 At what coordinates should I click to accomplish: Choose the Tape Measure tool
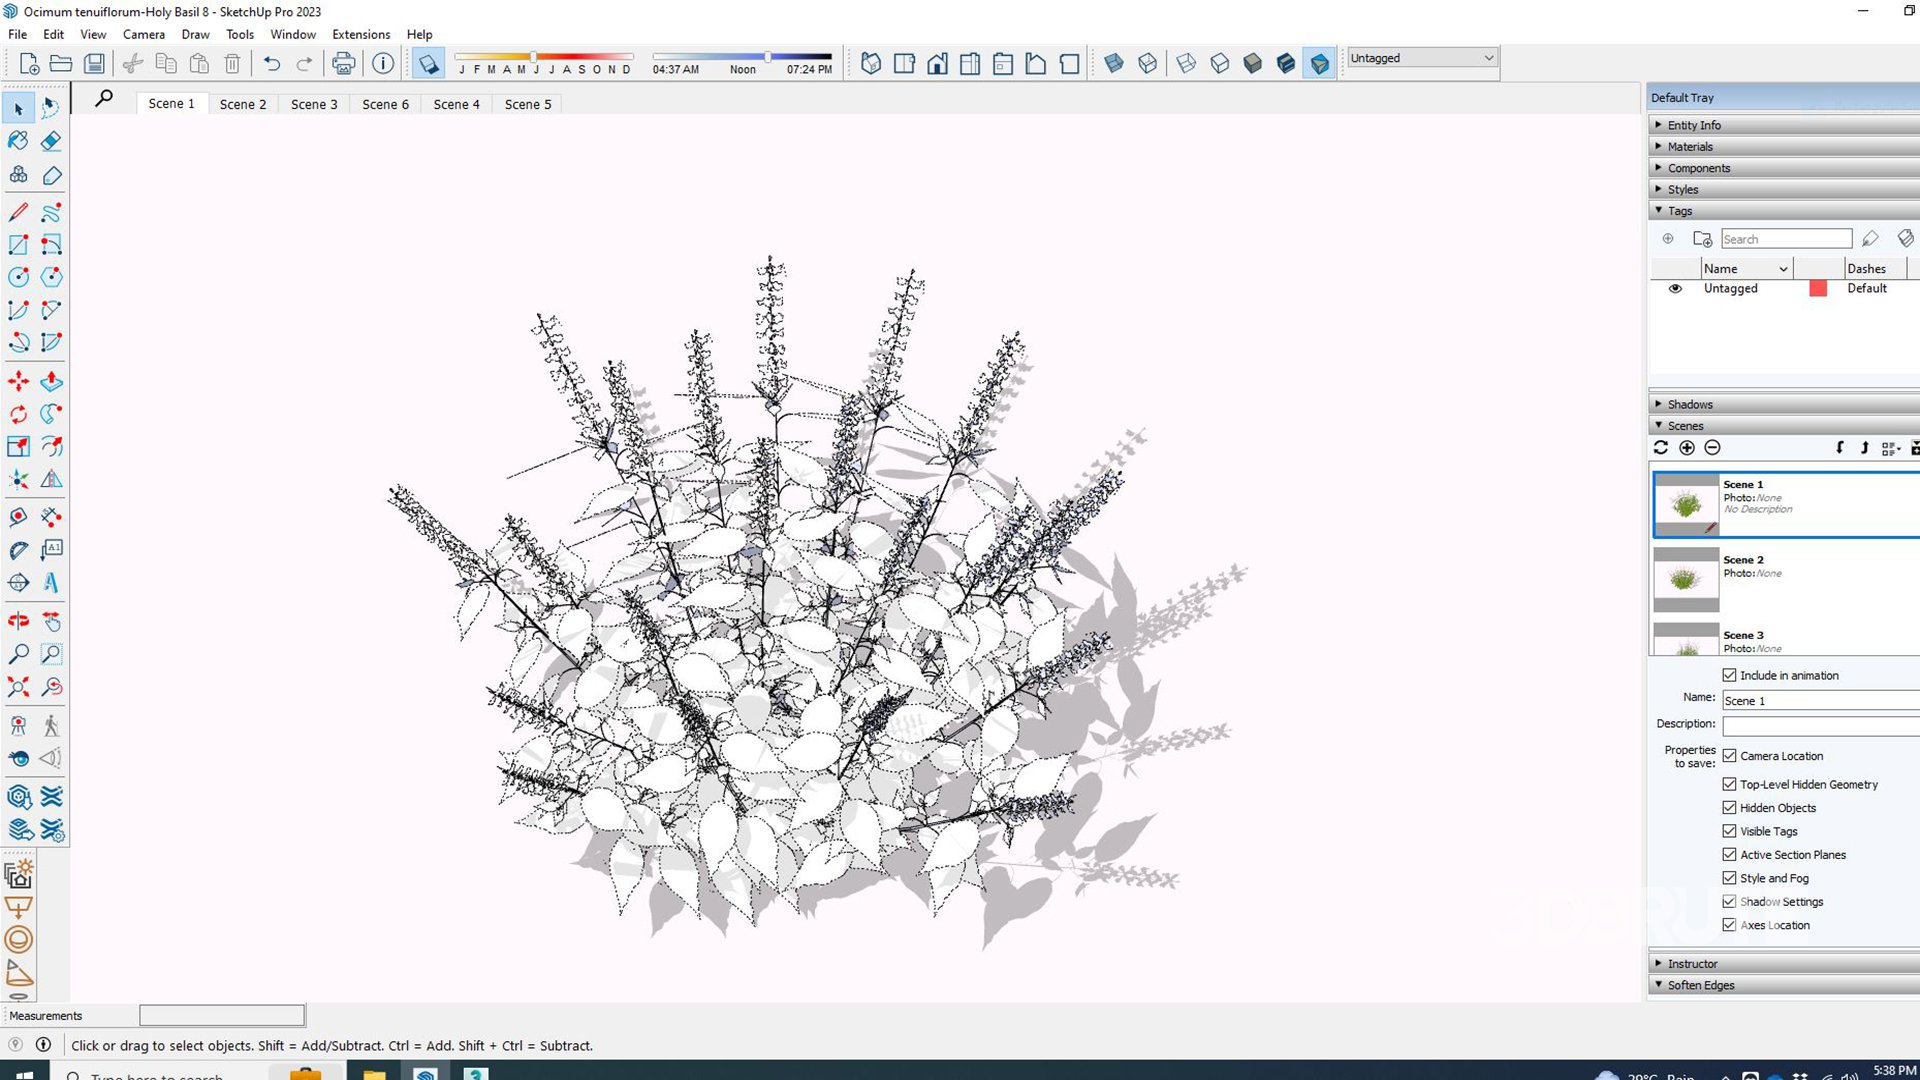[18, 517]
